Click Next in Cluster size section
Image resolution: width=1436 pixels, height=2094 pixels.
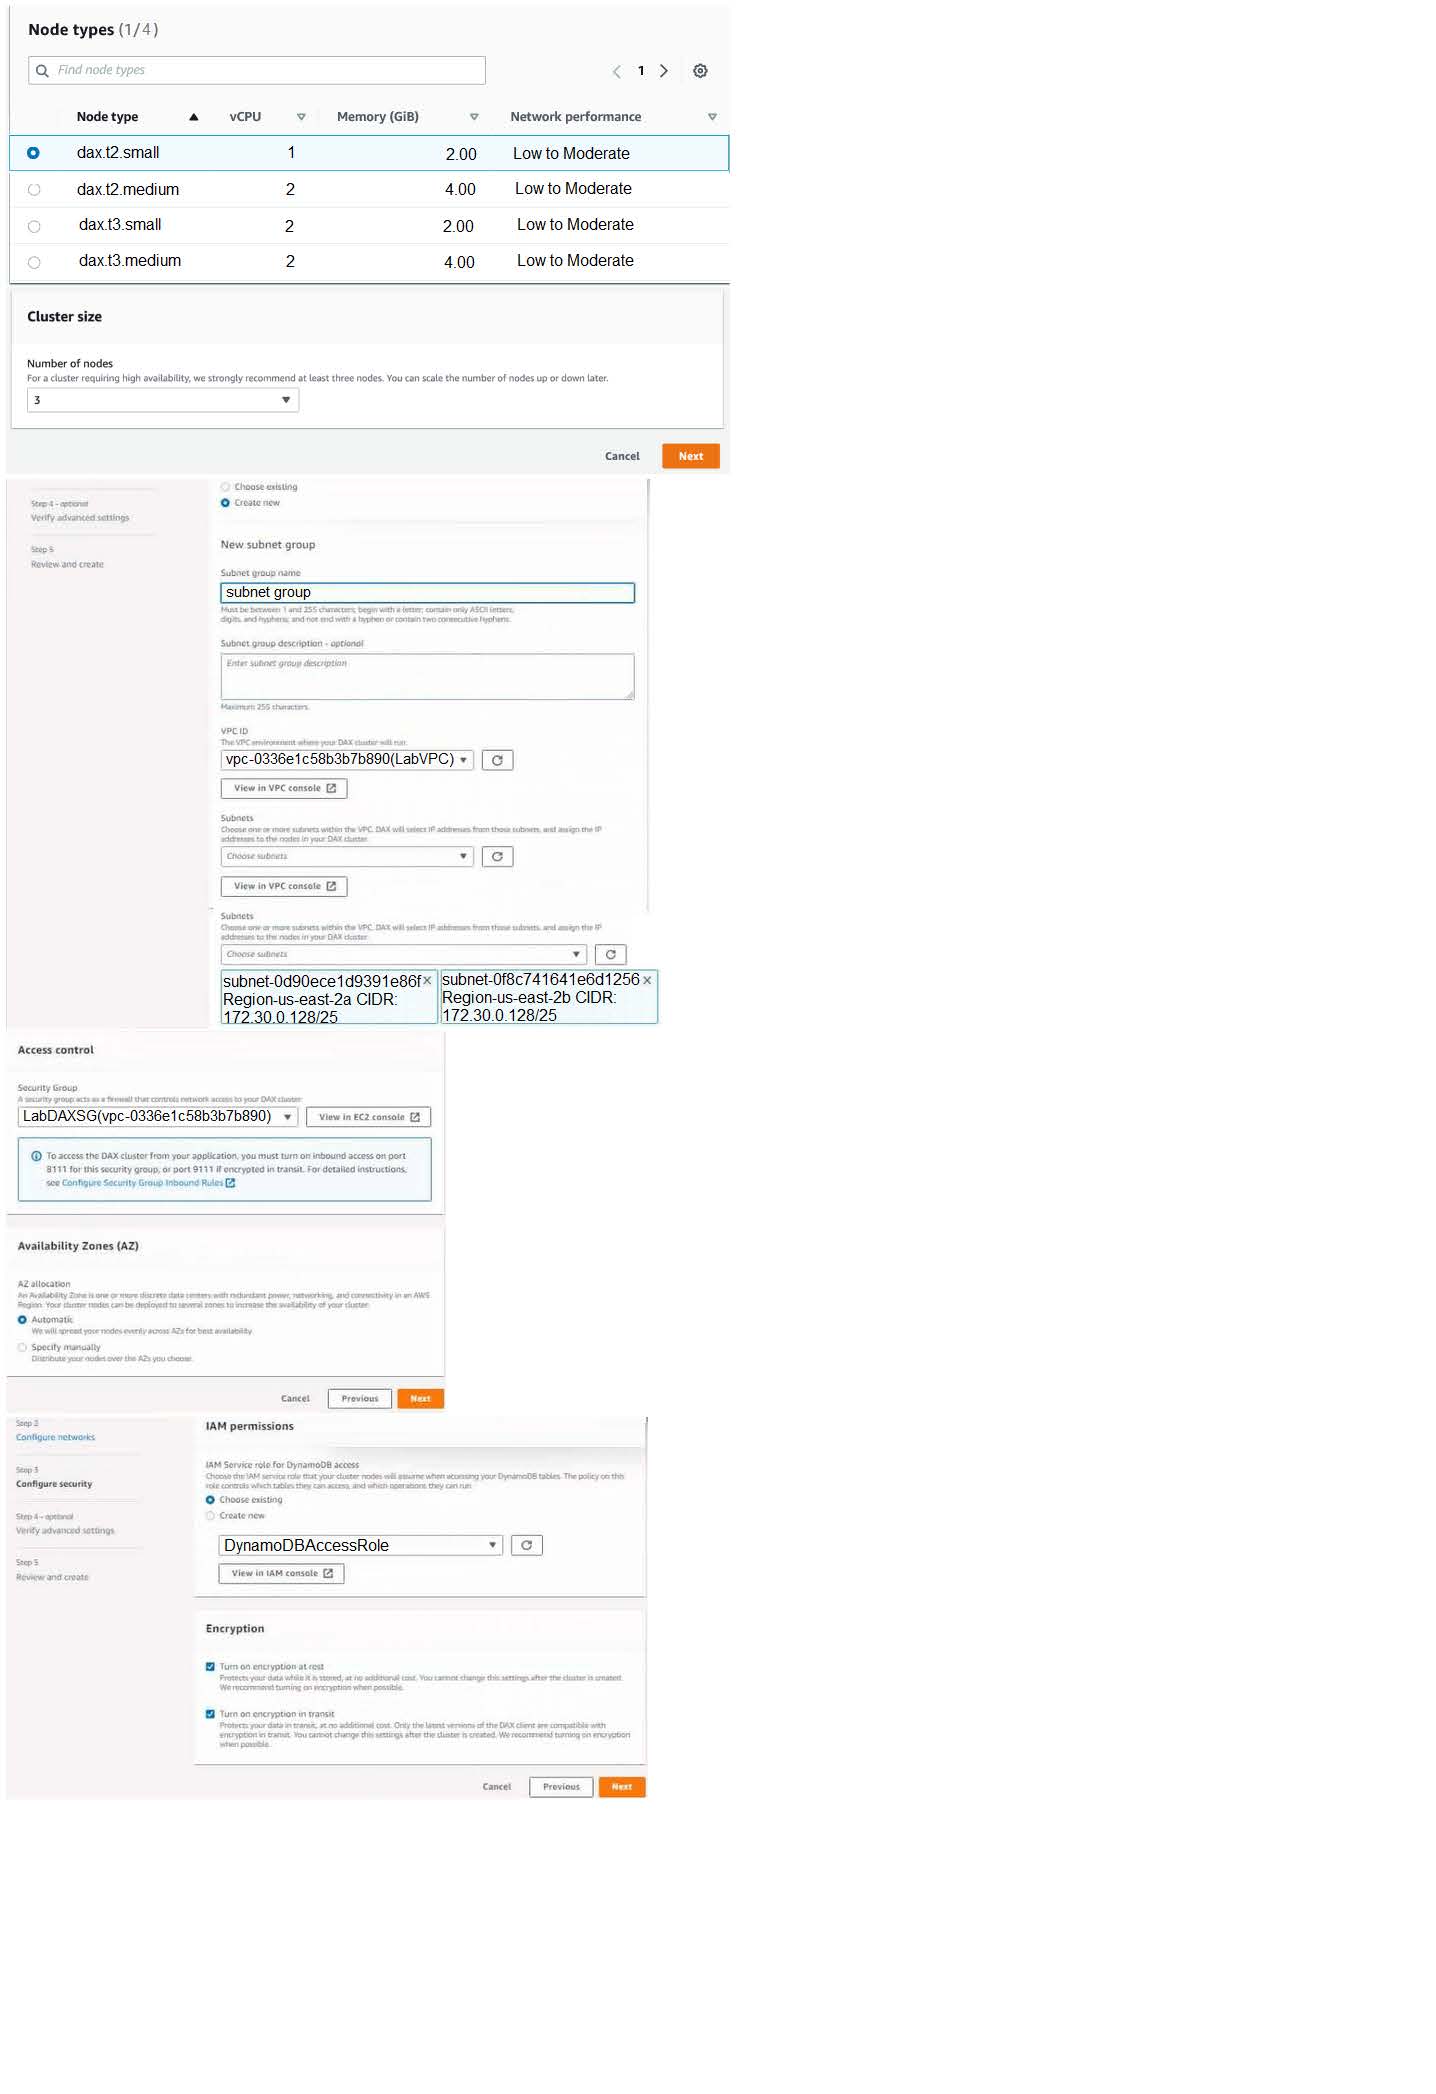pos(691,456)
